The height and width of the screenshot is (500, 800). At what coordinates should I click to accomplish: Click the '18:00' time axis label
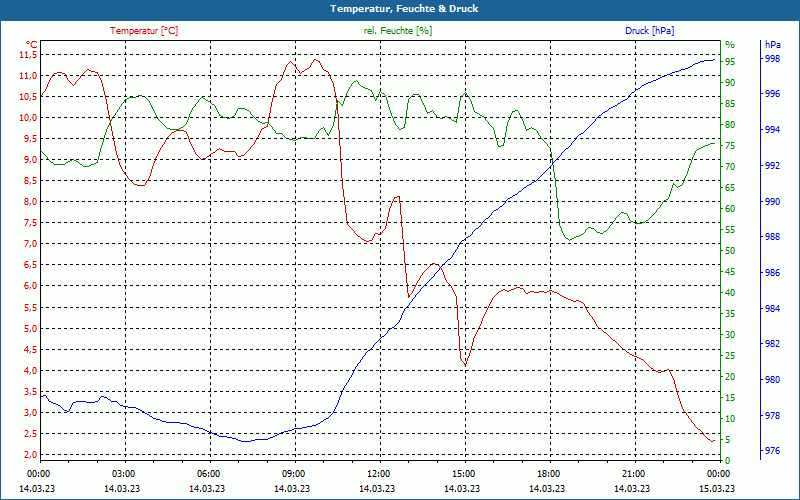(548, 474)
